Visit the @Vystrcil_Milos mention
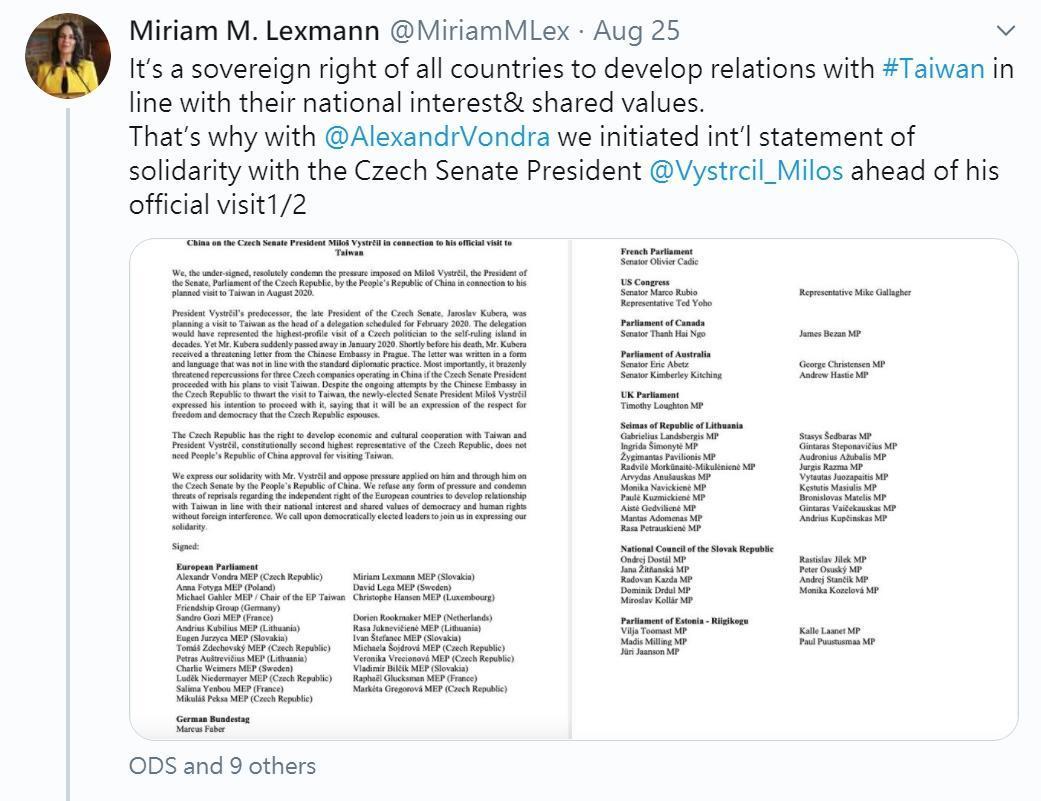The height and width of the screenshot is (801, 1041). coord(746,171)
